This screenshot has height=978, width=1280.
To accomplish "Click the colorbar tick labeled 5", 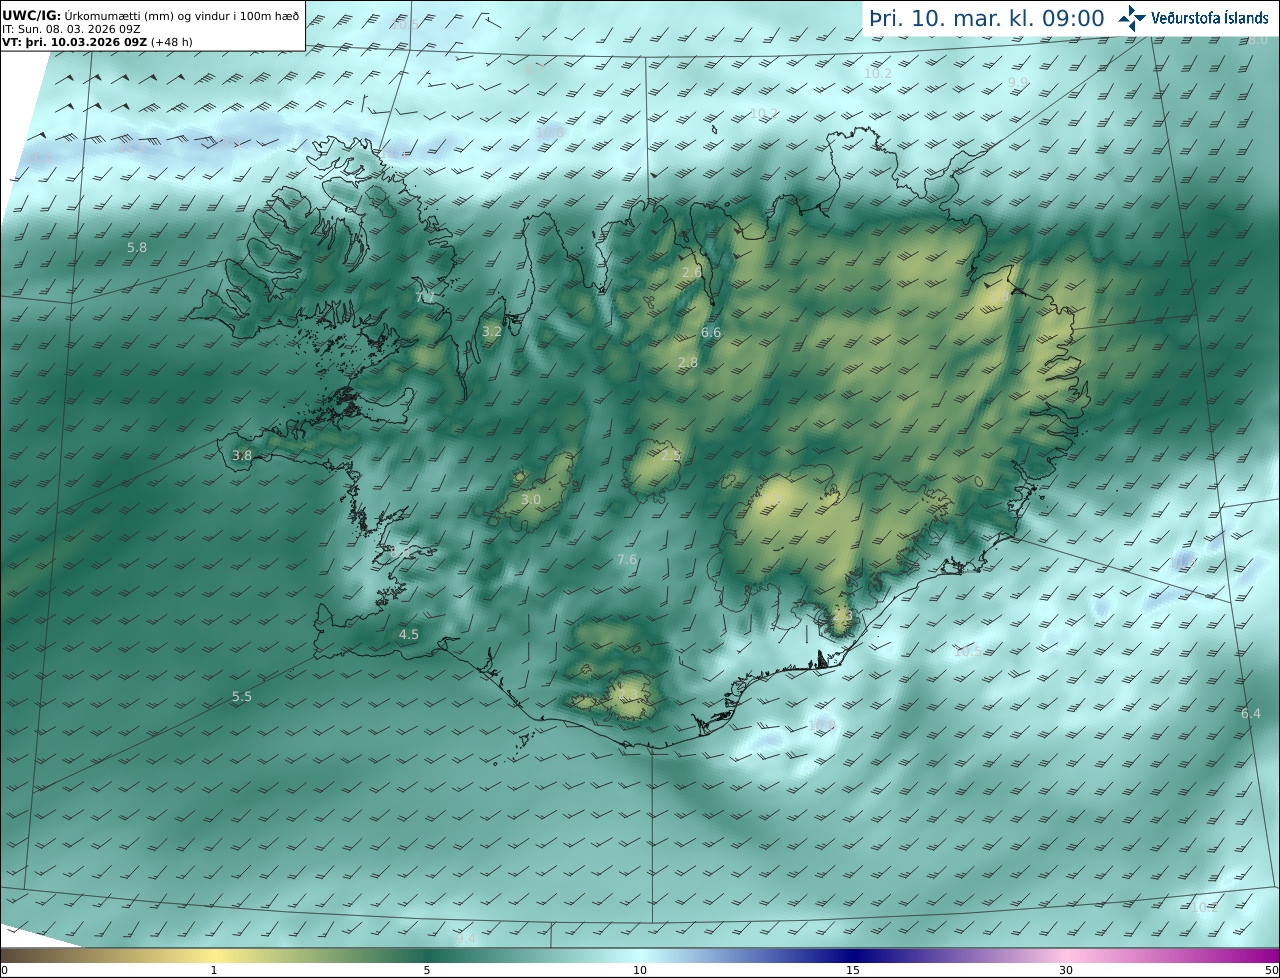I will [x=427, y=970].
